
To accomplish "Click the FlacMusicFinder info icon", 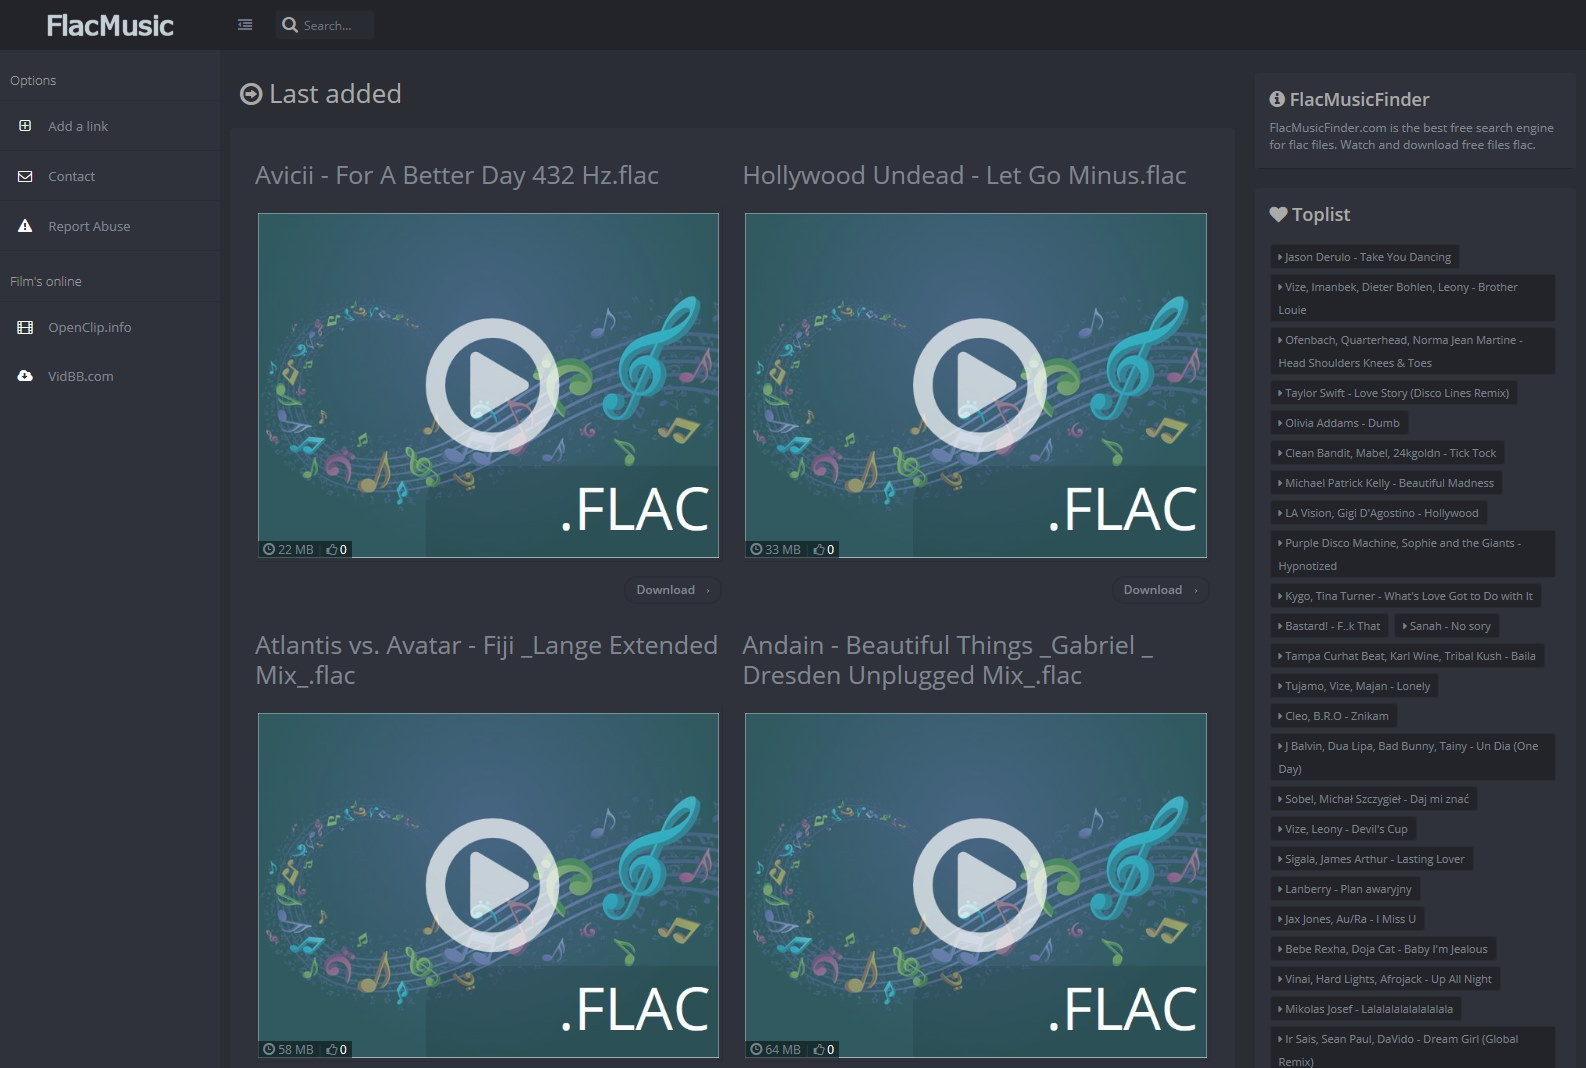I will pos(1277,99).
